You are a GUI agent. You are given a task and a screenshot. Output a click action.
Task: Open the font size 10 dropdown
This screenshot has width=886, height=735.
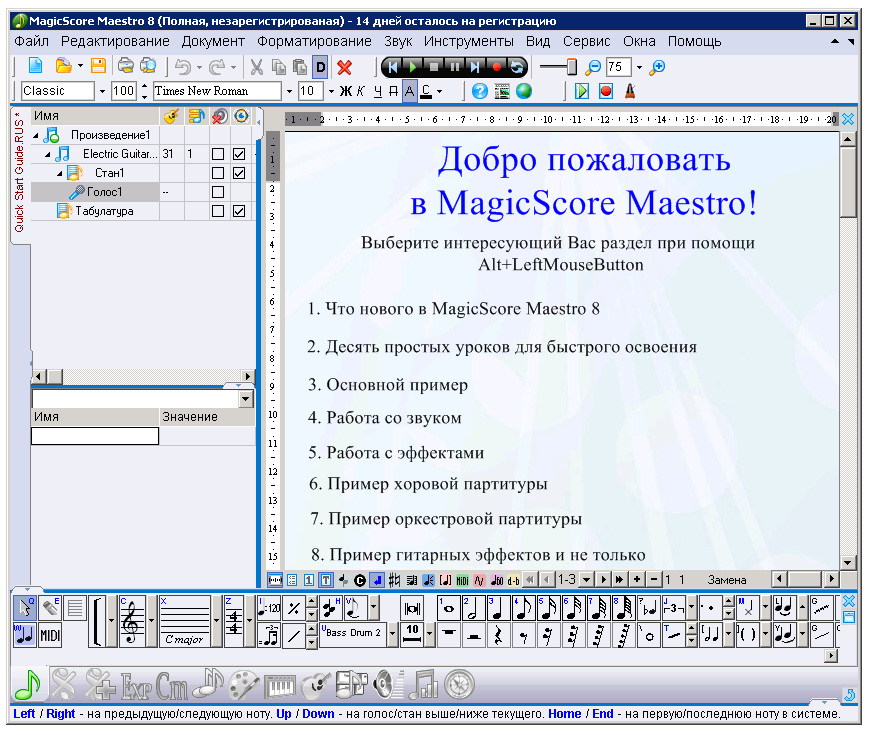pyautogui.click(x=331, y=91)
